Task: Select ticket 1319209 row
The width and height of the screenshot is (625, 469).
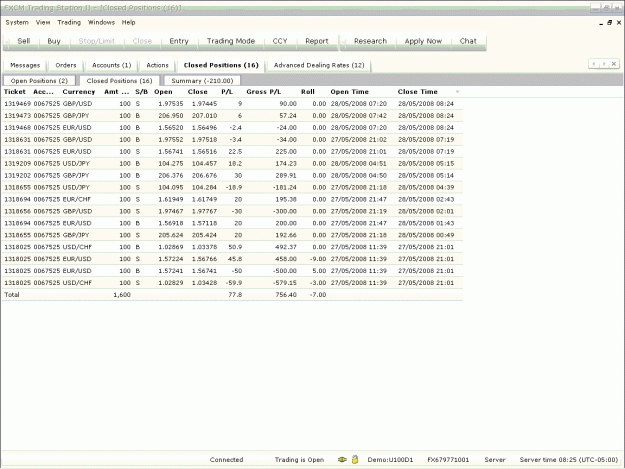Action: [232, 163]
